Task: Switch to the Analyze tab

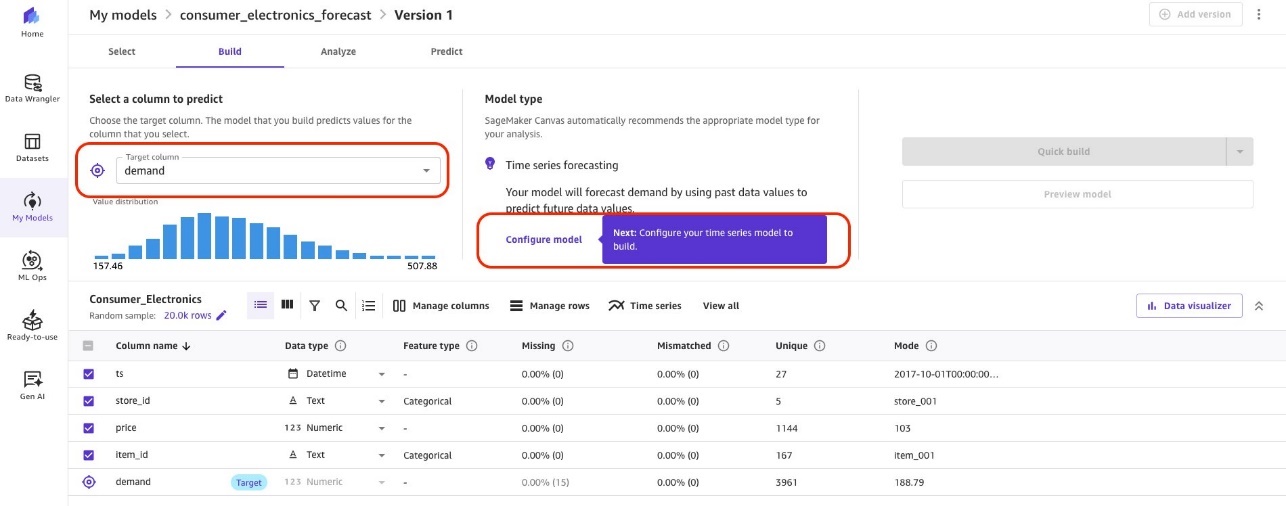Action: tap(338, 51)
